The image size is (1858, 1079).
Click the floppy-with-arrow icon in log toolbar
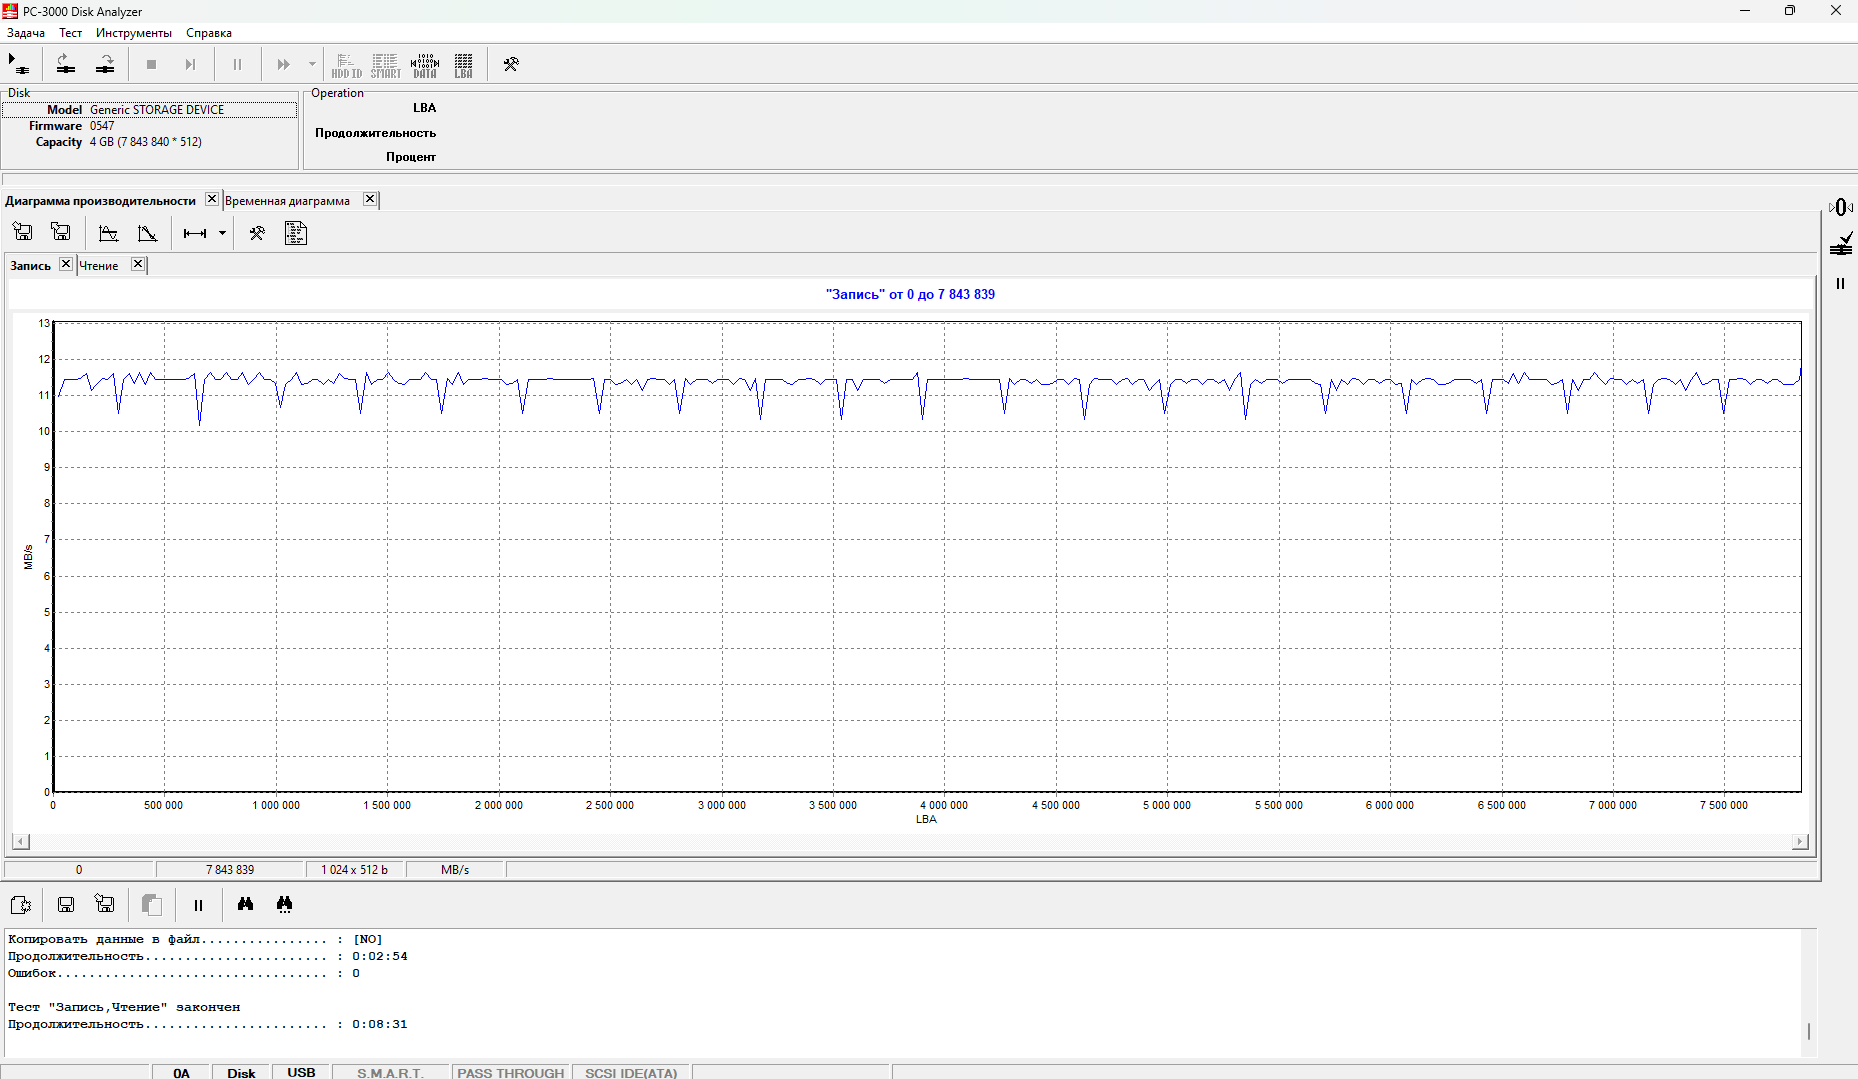click(104, 905)
